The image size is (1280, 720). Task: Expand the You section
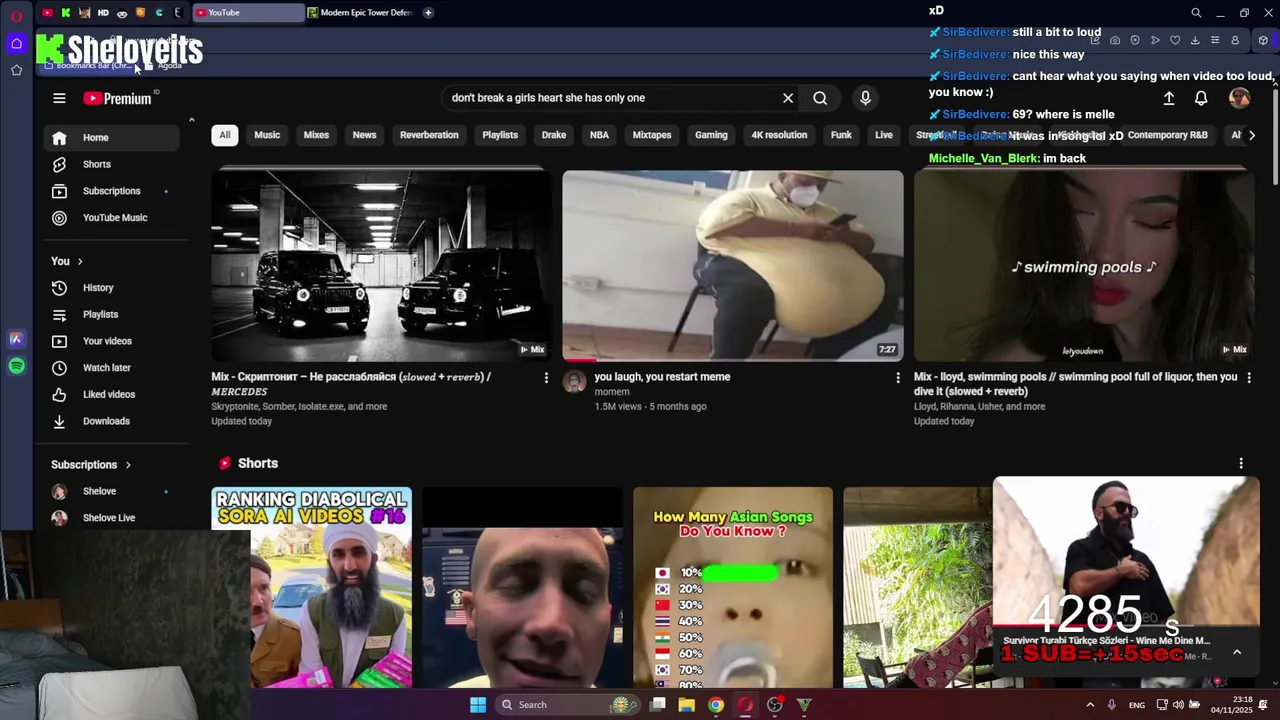tap(67, 261)
